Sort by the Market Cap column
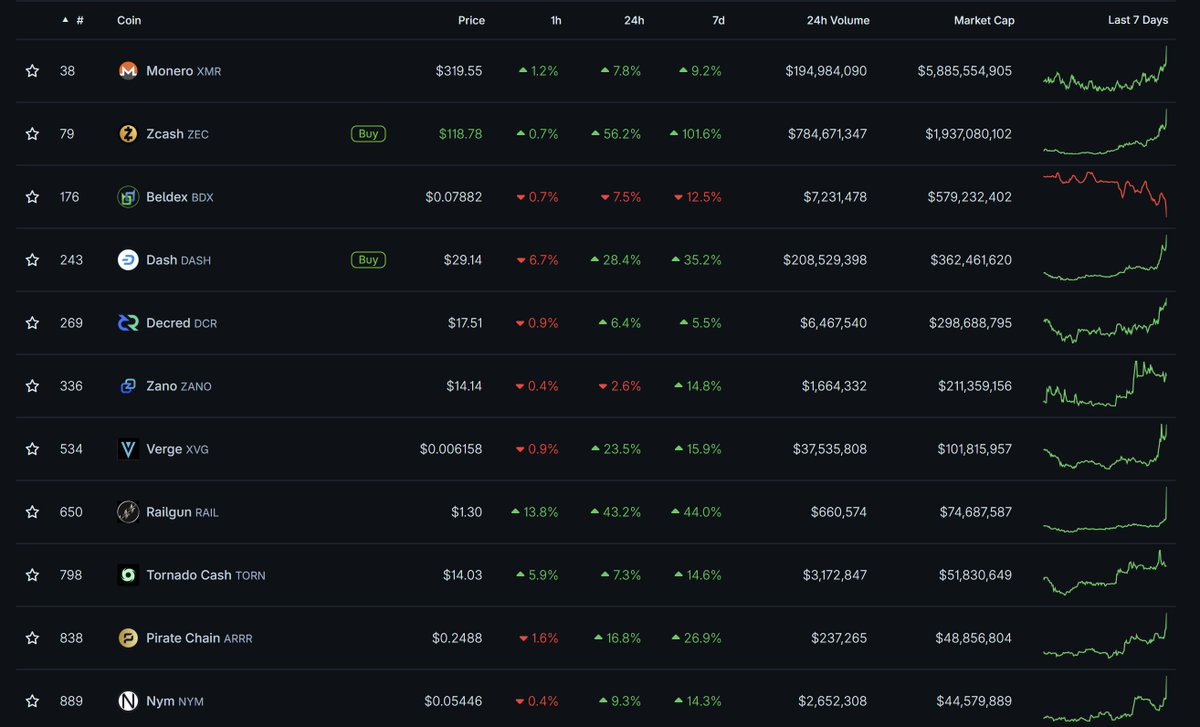Image resolution: width=1200 pixels, height=727 pixels. tap(984, 20)
